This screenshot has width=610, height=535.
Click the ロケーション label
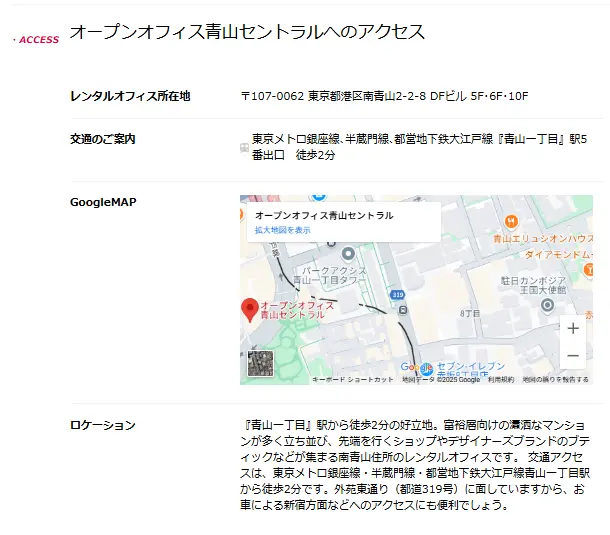click(x=103, y=425)
